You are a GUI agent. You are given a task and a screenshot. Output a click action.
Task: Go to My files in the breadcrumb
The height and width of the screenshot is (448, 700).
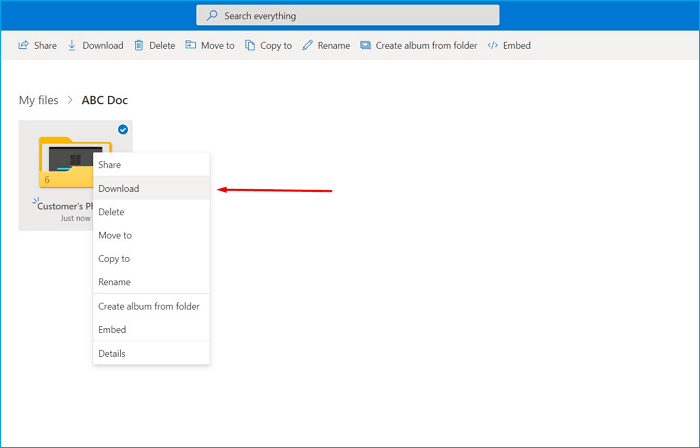(x=40, y=100)
